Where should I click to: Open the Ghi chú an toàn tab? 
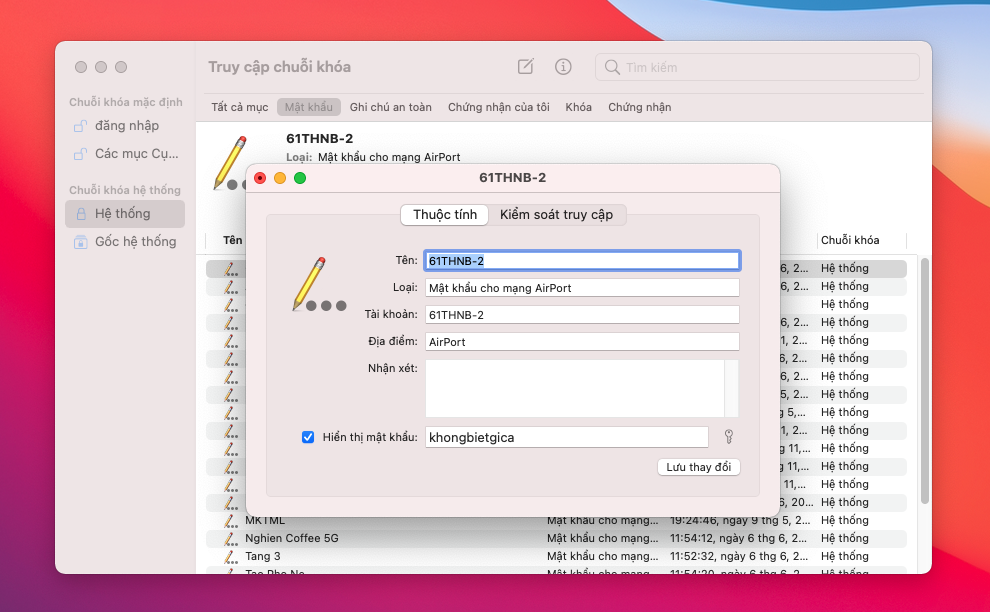(391, 107)
